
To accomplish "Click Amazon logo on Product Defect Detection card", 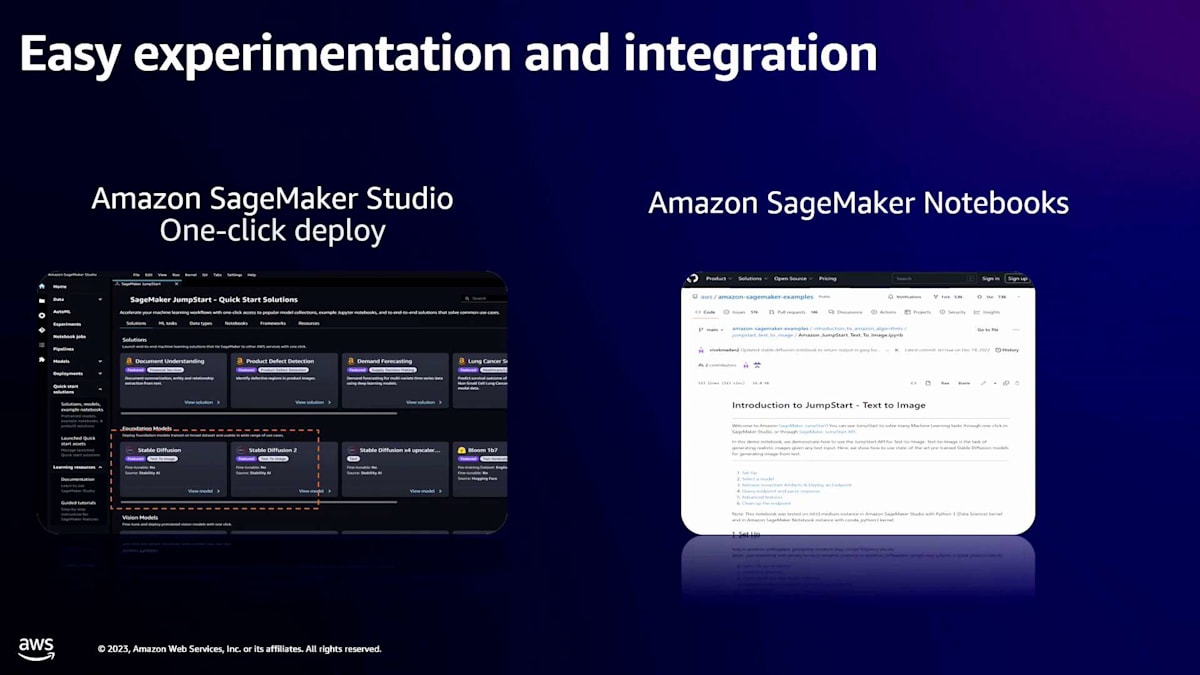I will 240,361.
